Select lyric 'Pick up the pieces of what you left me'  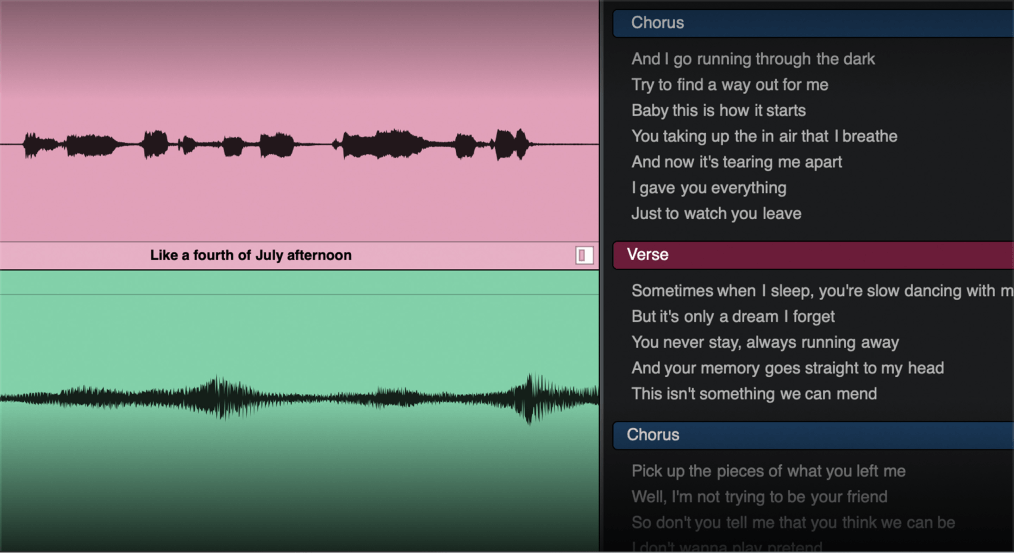768,472
